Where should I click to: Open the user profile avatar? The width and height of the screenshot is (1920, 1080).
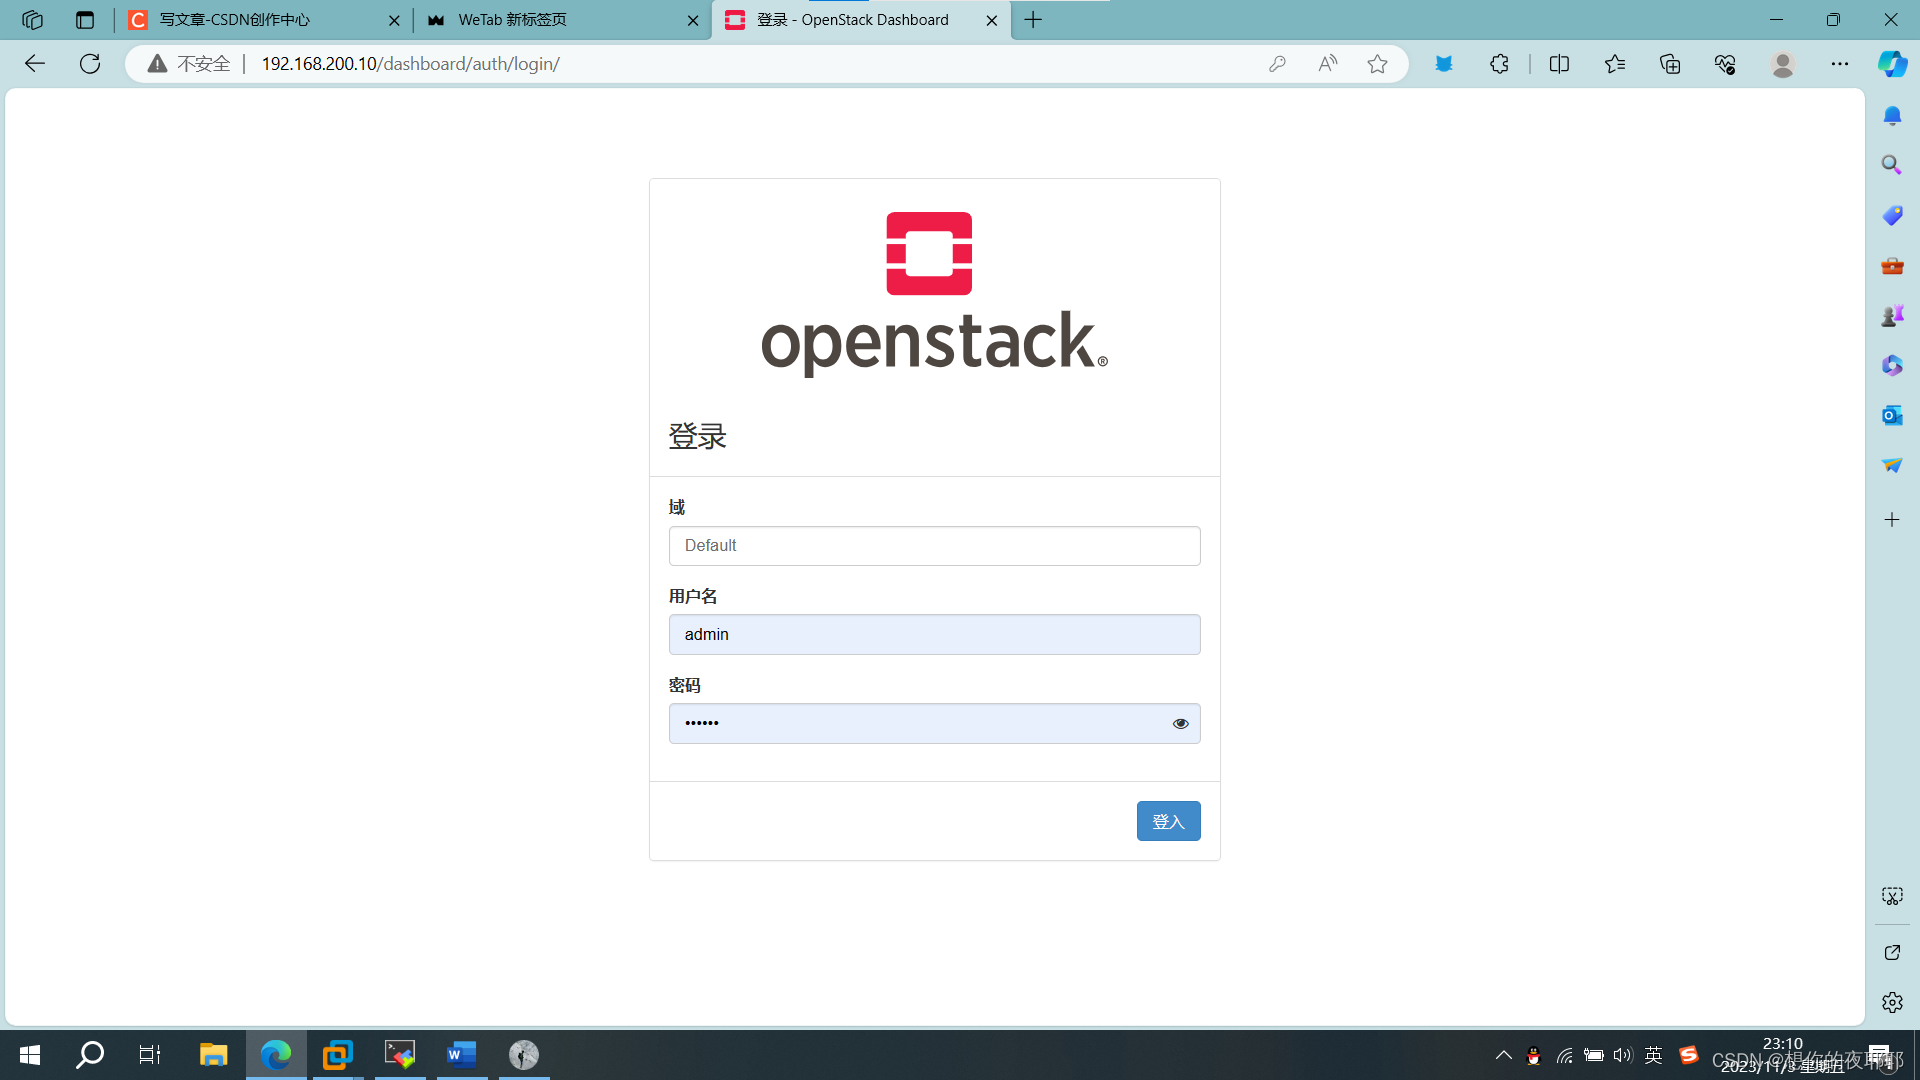[1782, 64]
